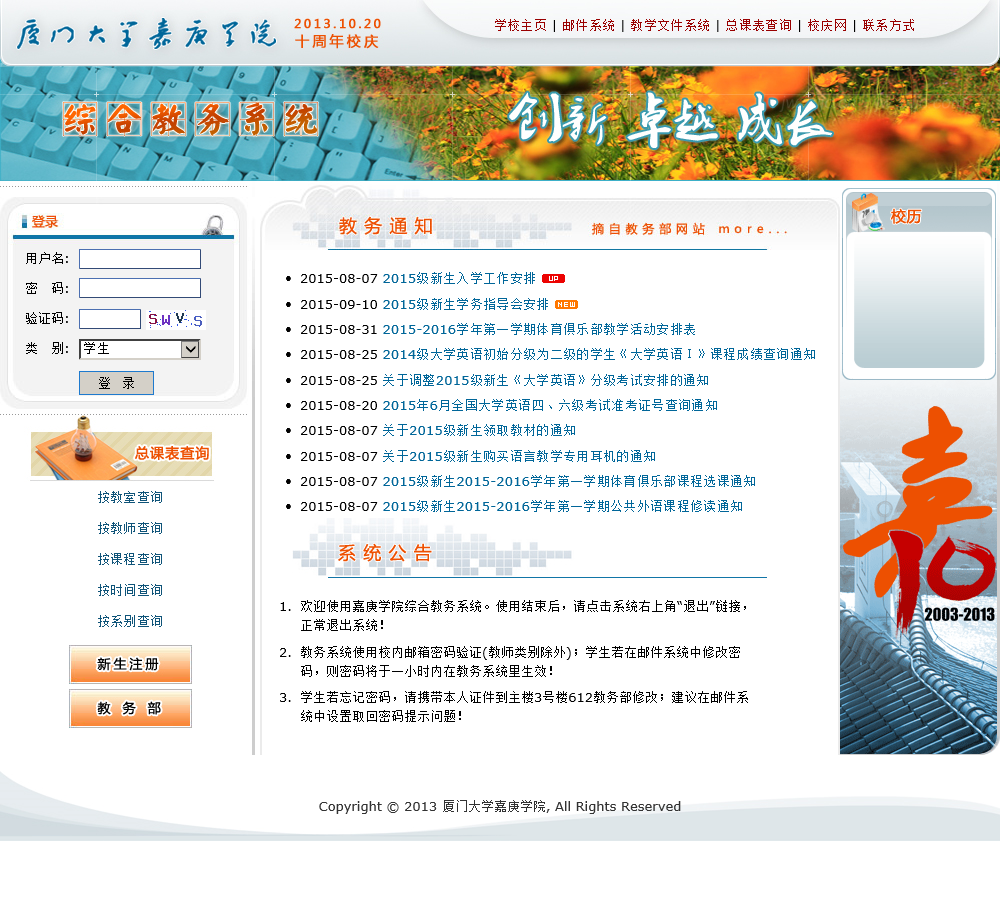Click the 摘自教务部网站 text

click(648, 229)
